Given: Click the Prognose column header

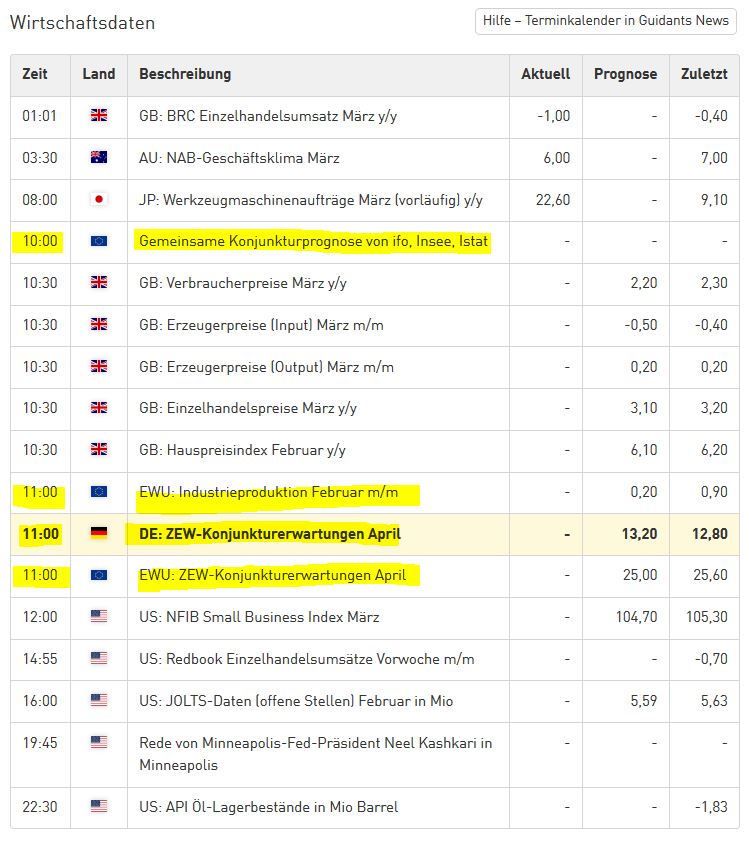Looking at the screenshot, I should click(x=626, y=74).
